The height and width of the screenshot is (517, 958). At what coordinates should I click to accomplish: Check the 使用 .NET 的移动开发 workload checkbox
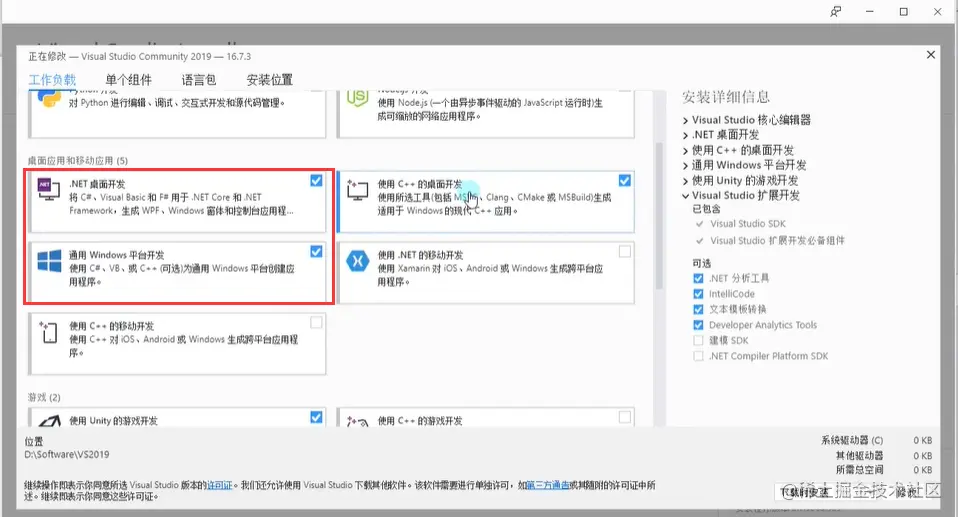click(x=624, y=251)
